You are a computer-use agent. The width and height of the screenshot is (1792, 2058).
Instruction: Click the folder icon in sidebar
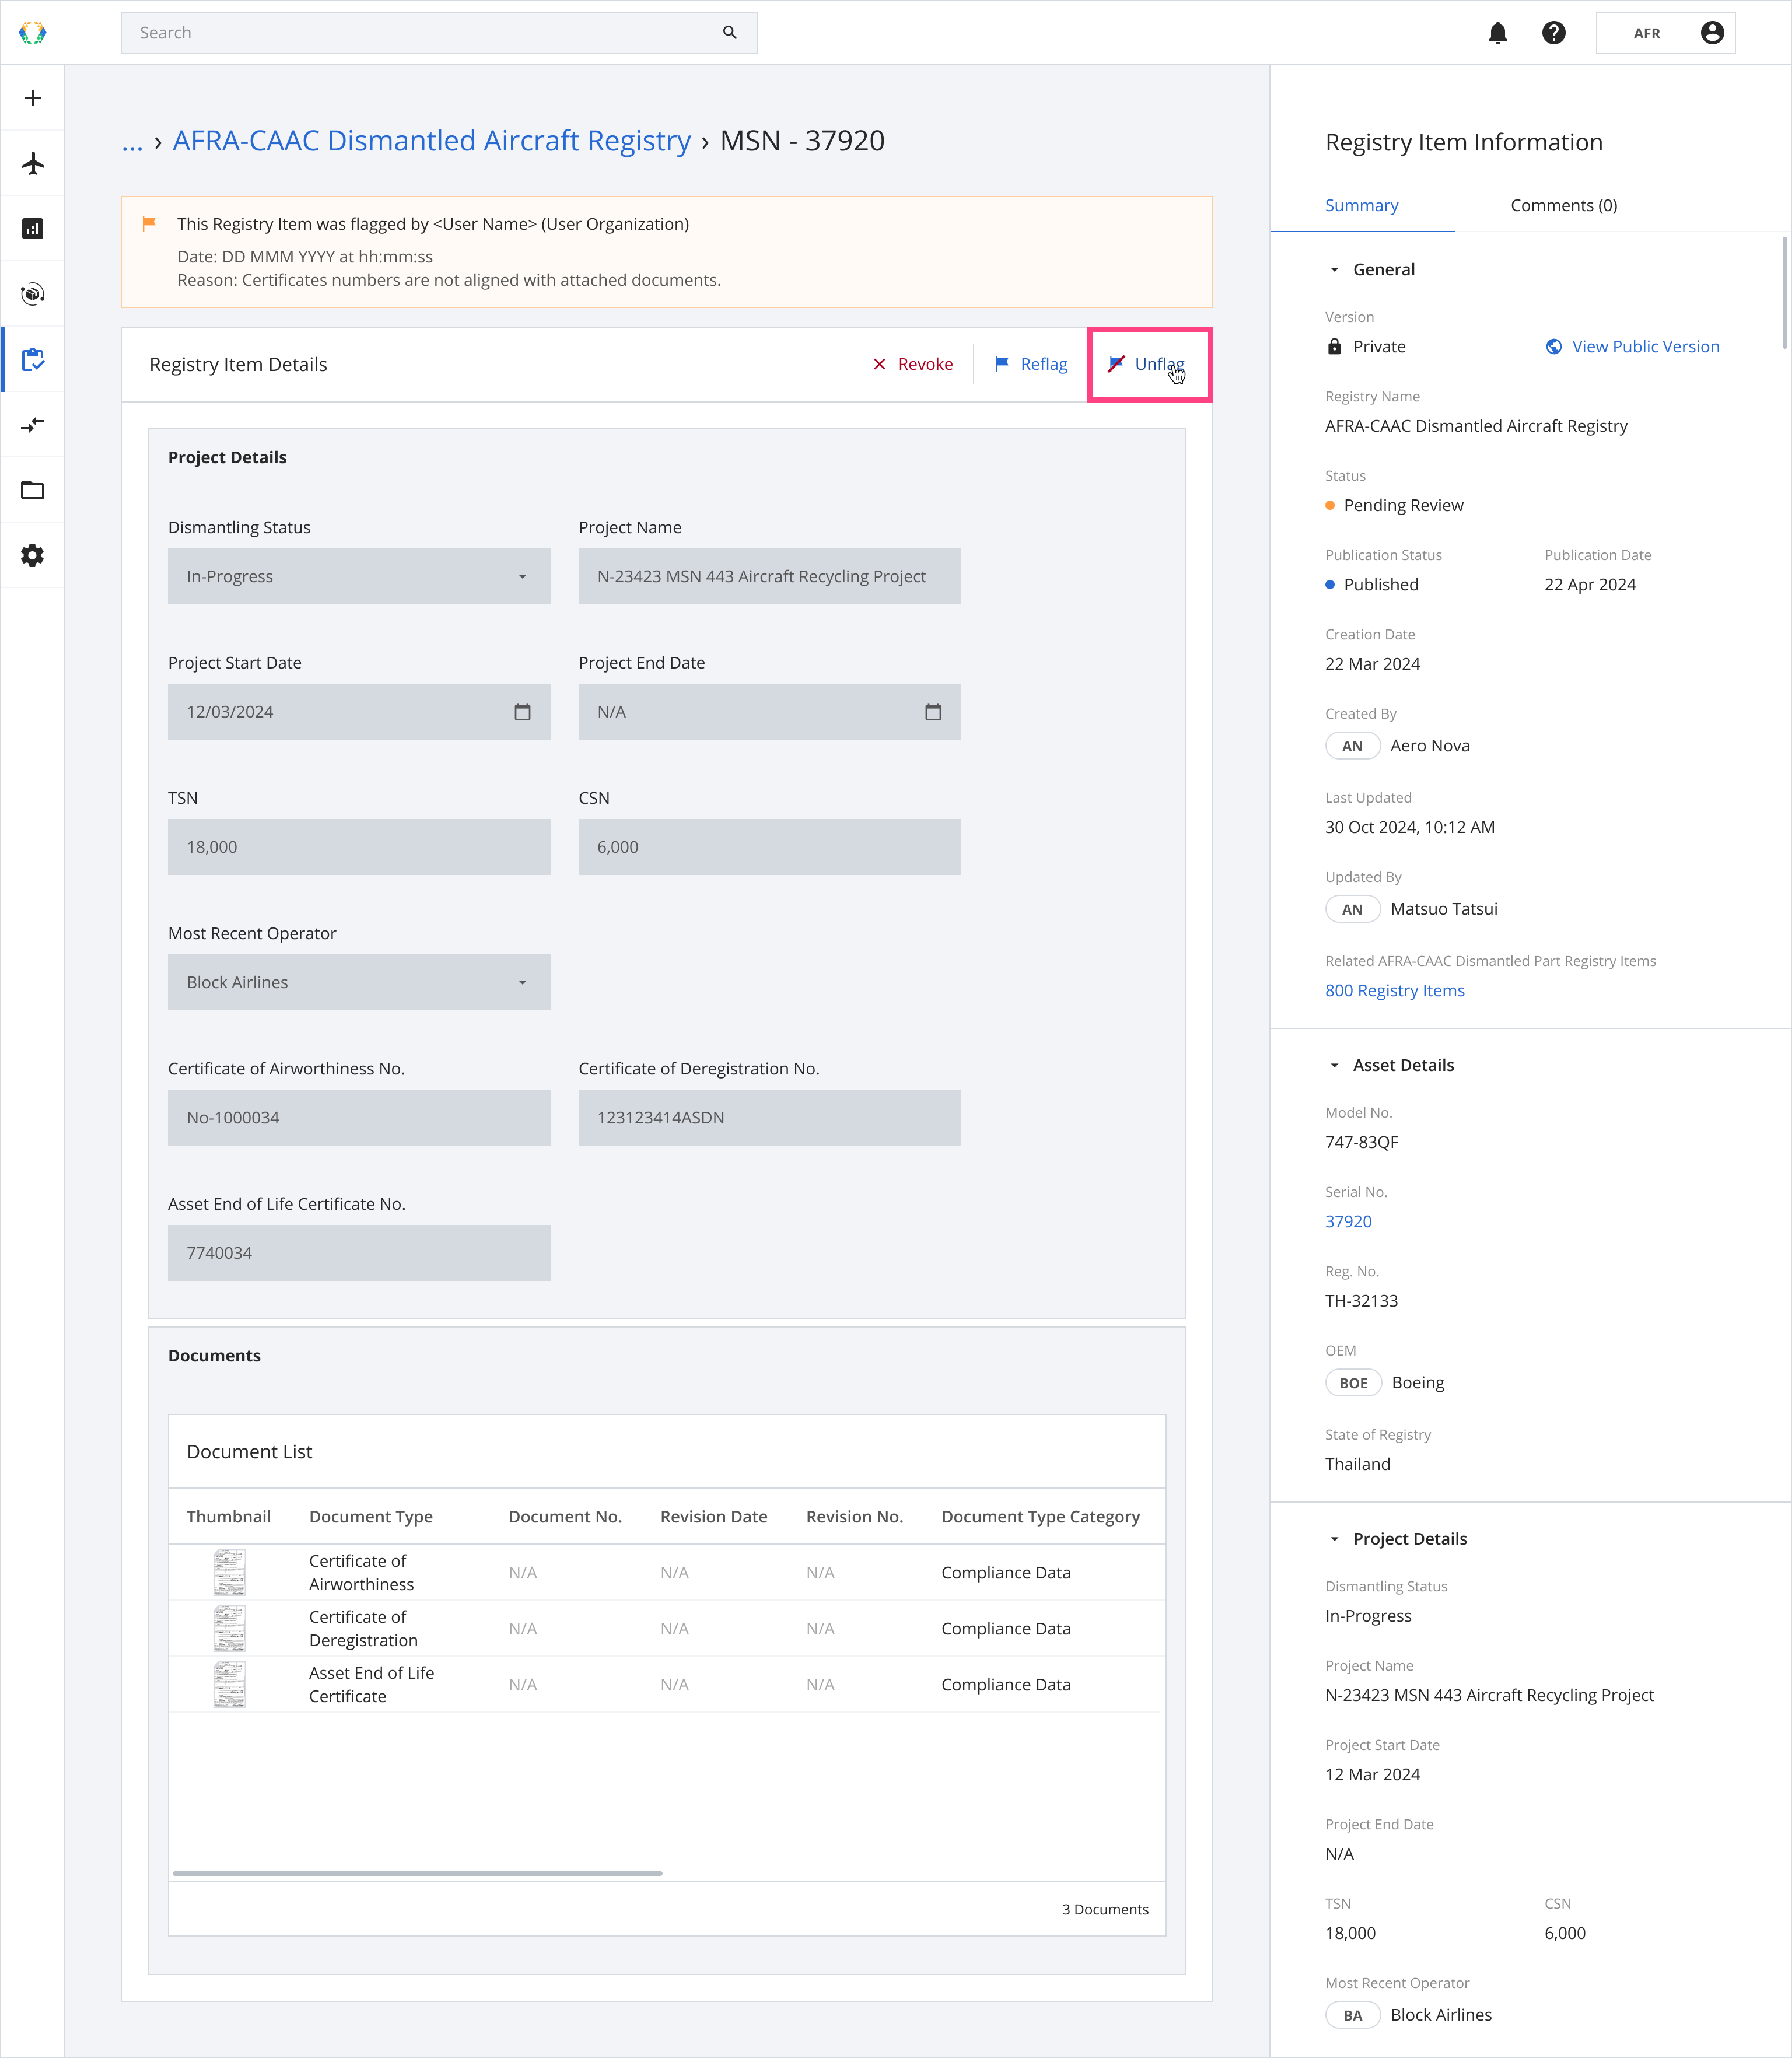click(33, 490)
